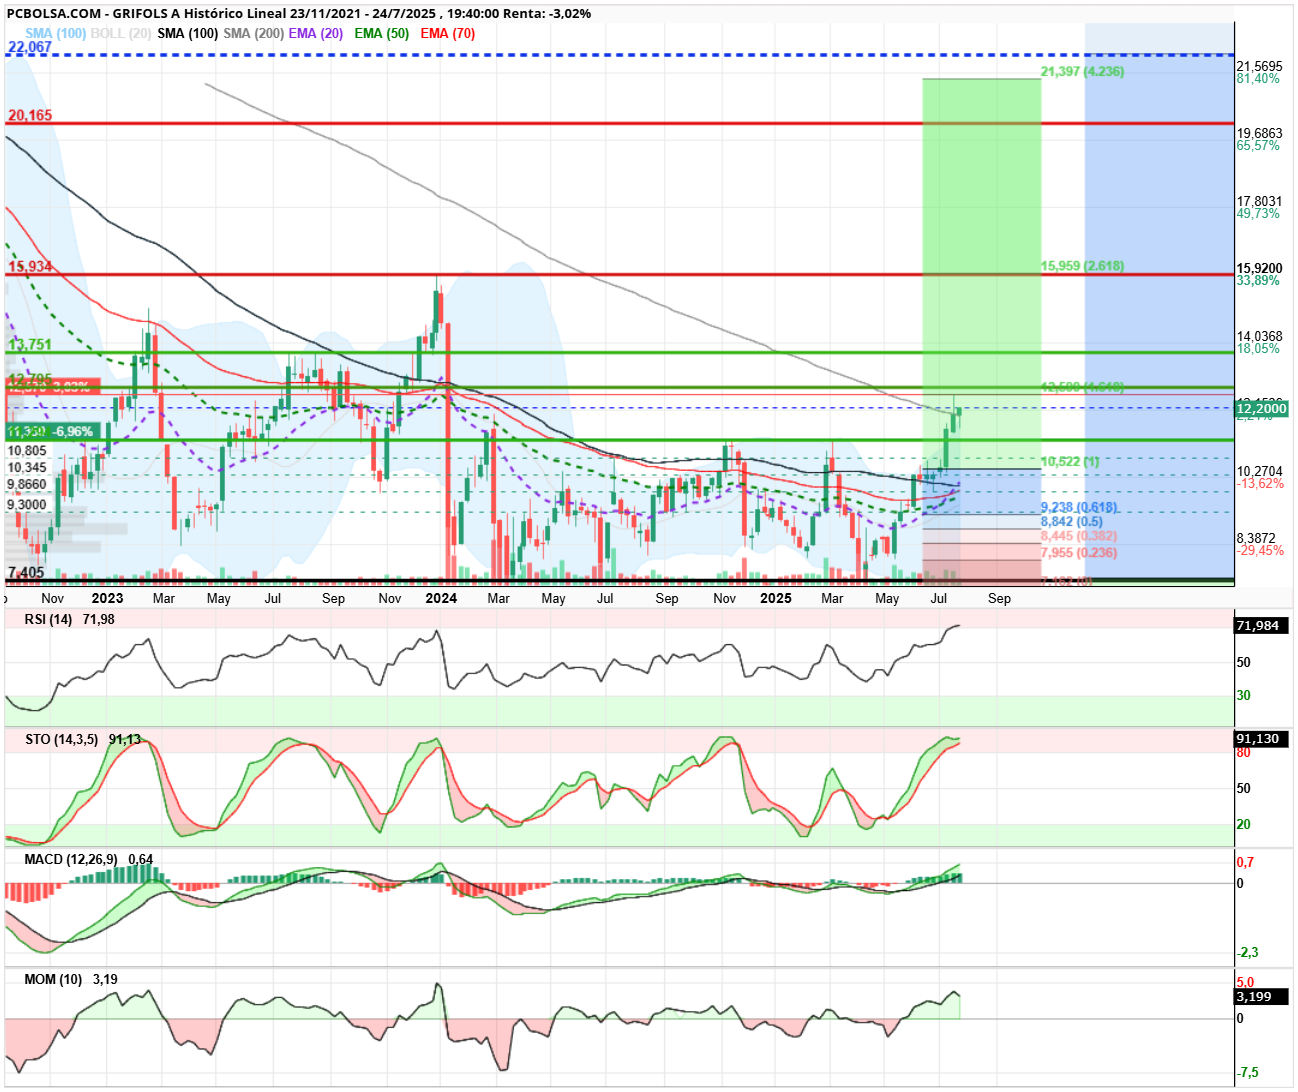The width and height of the screenshot is (1298, 1092).
Task: Click the 17,8031 price axis value
Action: point(1260,201)
